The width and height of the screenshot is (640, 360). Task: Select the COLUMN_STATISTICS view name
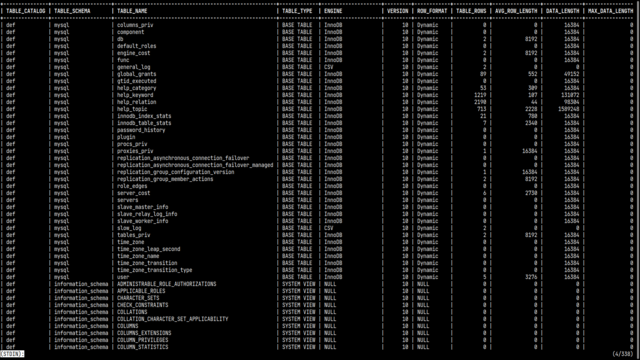tap(142, 347)
